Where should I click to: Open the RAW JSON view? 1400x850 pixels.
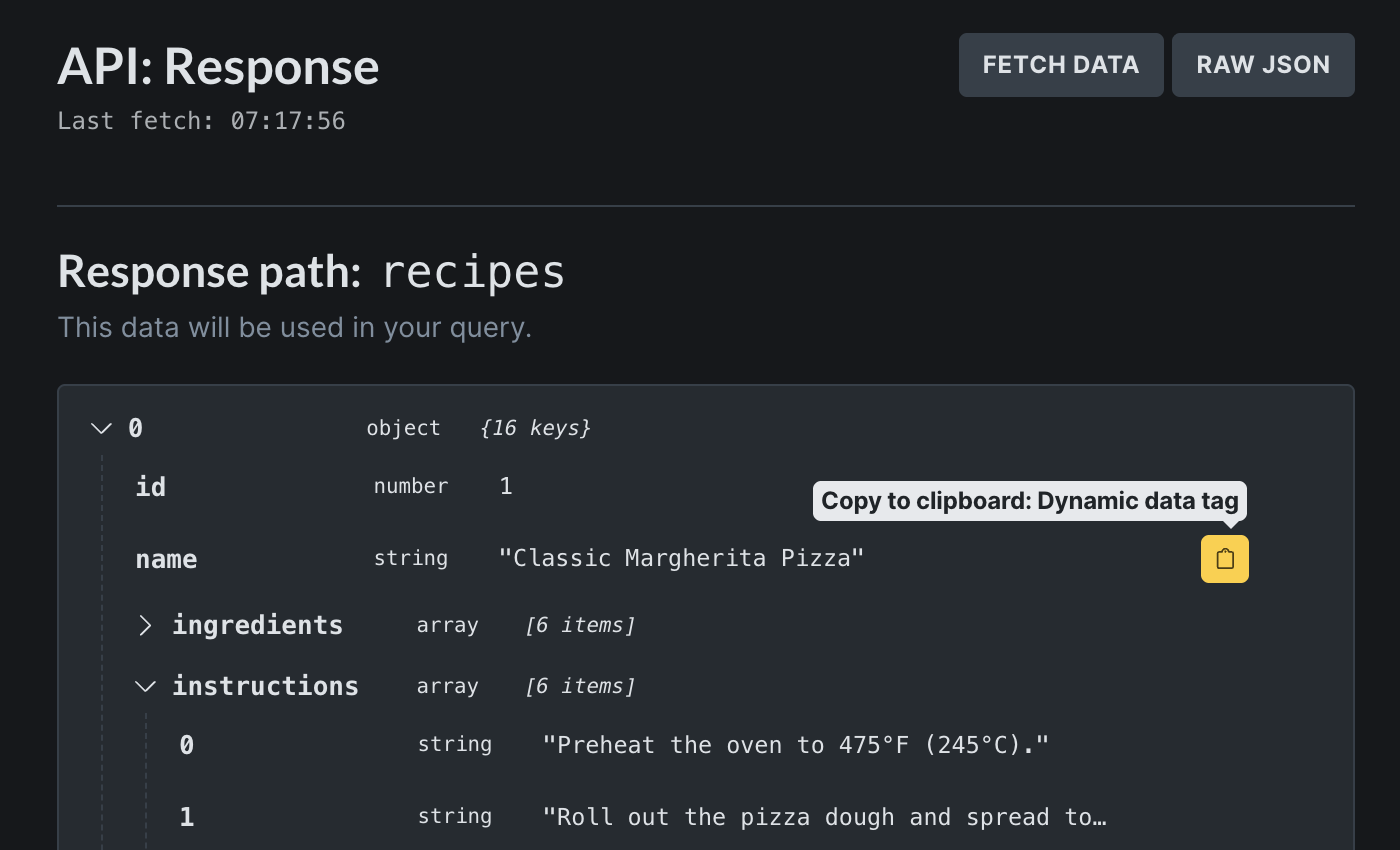[x=1262, y=65]
